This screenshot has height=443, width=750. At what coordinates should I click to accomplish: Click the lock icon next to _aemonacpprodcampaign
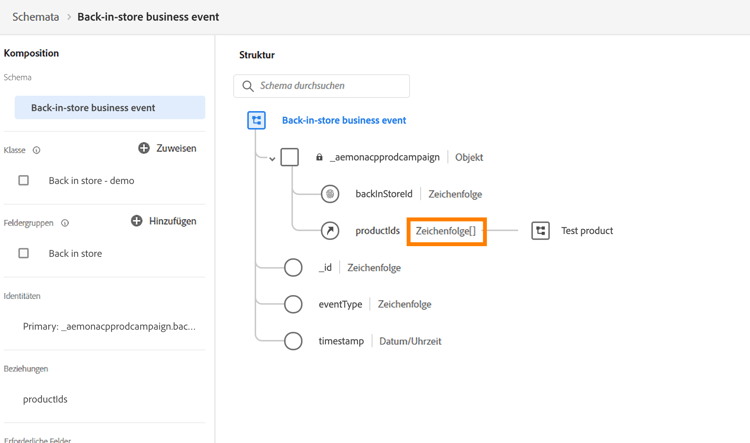319,157
